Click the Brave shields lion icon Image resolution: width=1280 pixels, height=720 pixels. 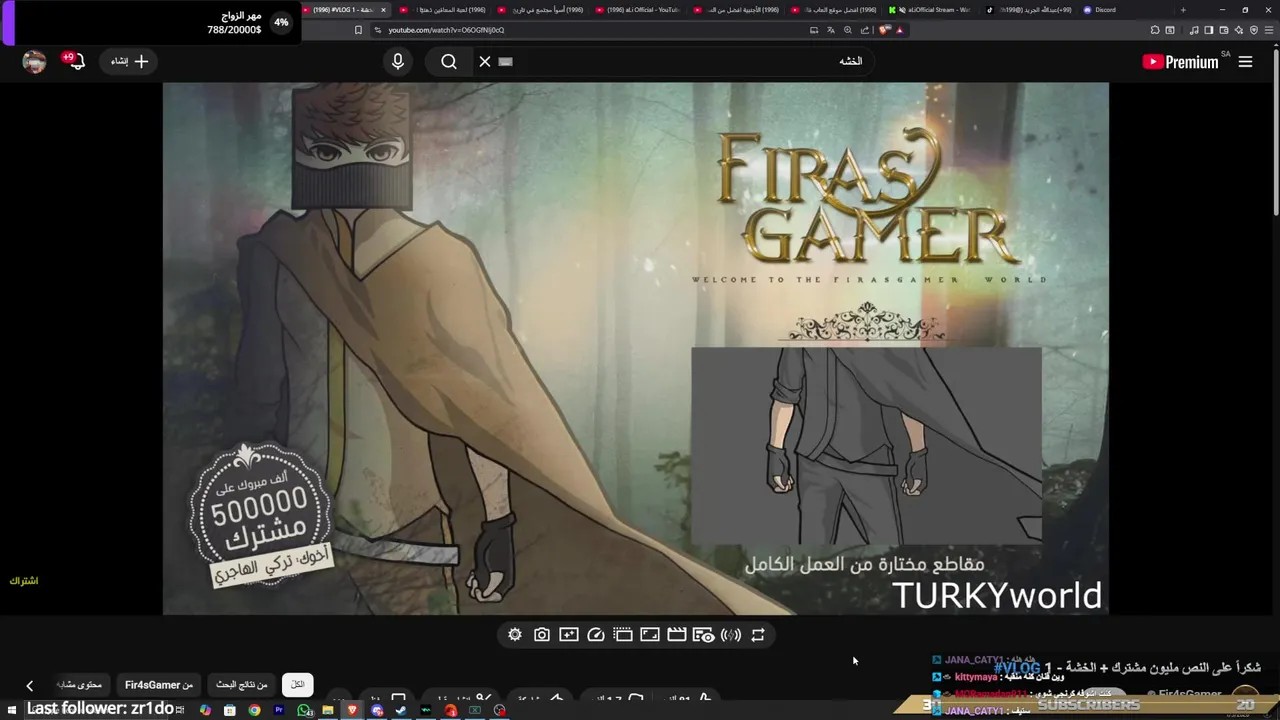pos(884,30)
